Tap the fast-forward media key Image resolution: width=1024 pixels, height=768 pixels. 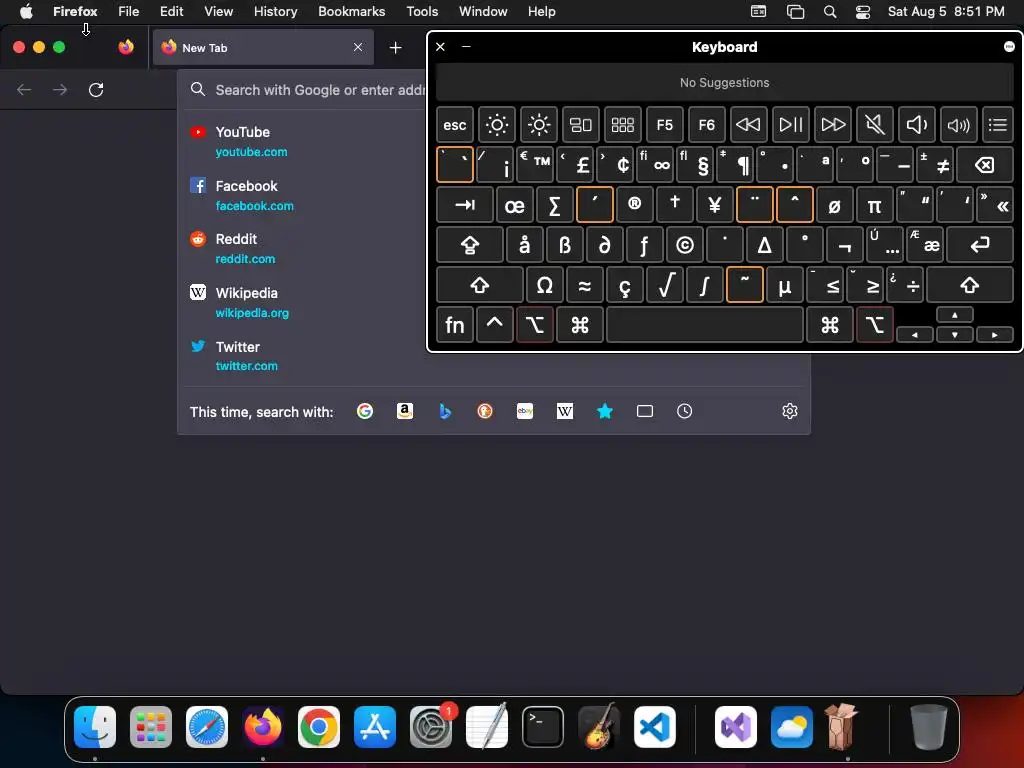point(833,124)
